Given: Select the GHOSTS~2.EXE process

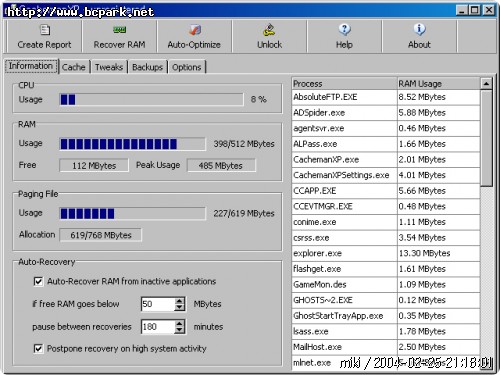Looking at the screenshot, I should point(386,300).
